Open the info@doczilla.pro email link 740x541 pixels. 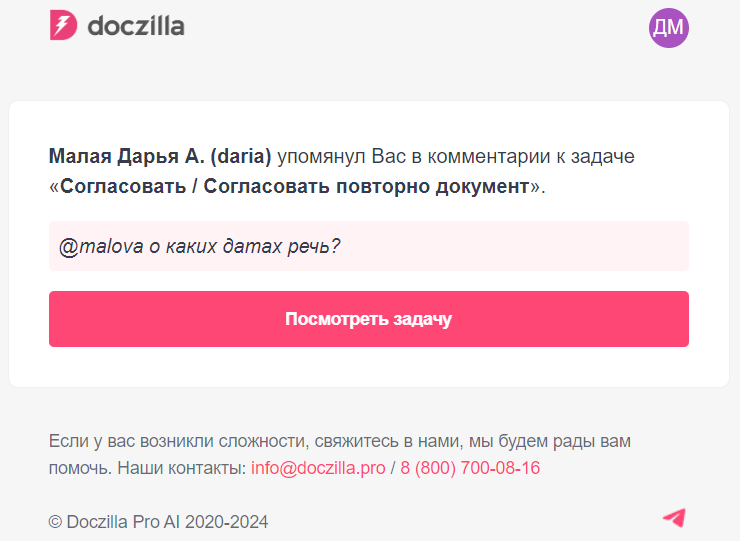click(x=318, y=468)
